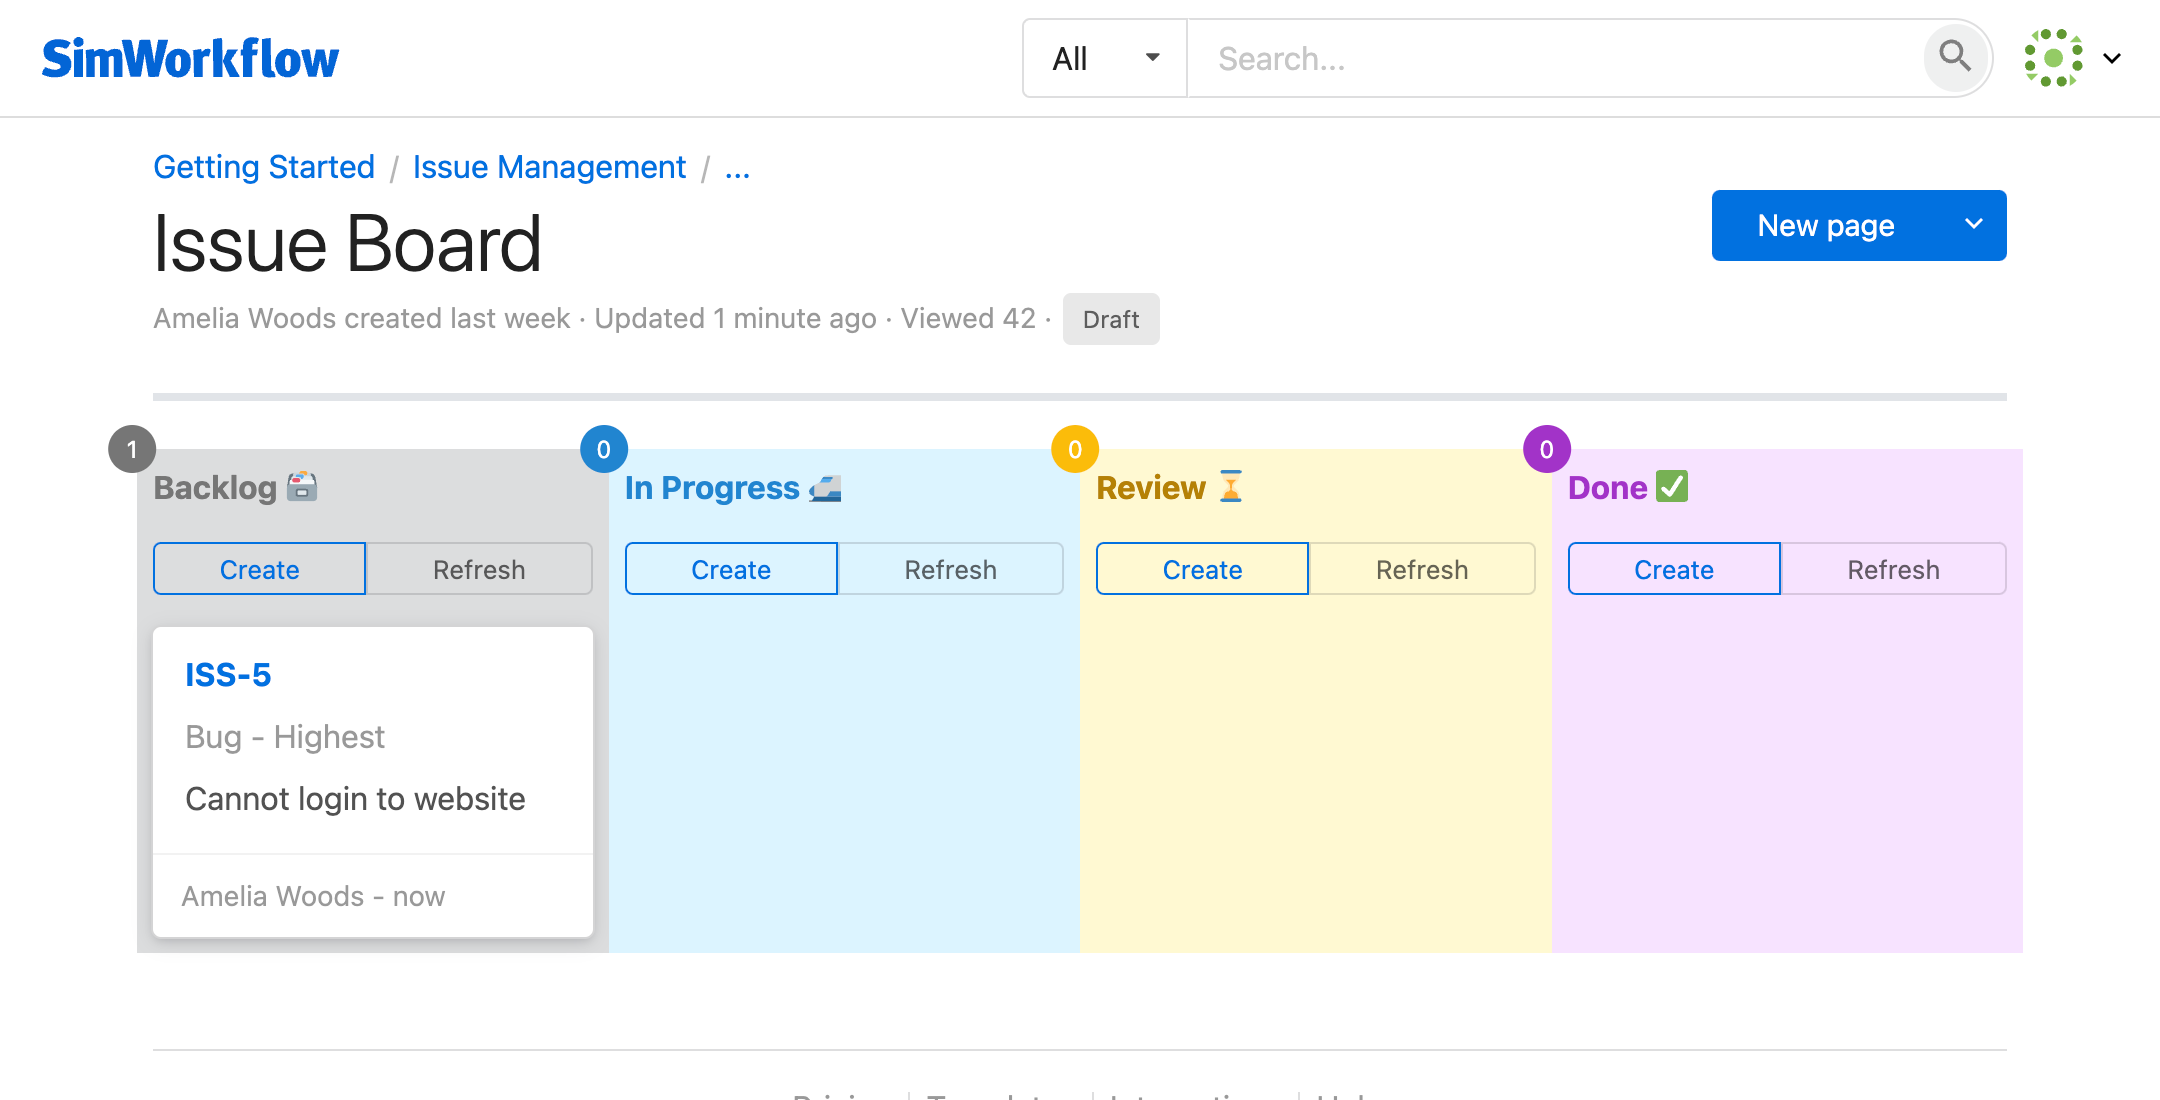Screen dimensions: 2160x1100
Task: Click 'Amelia Woods - now' card footer
Action: click(x=313, y=896)
